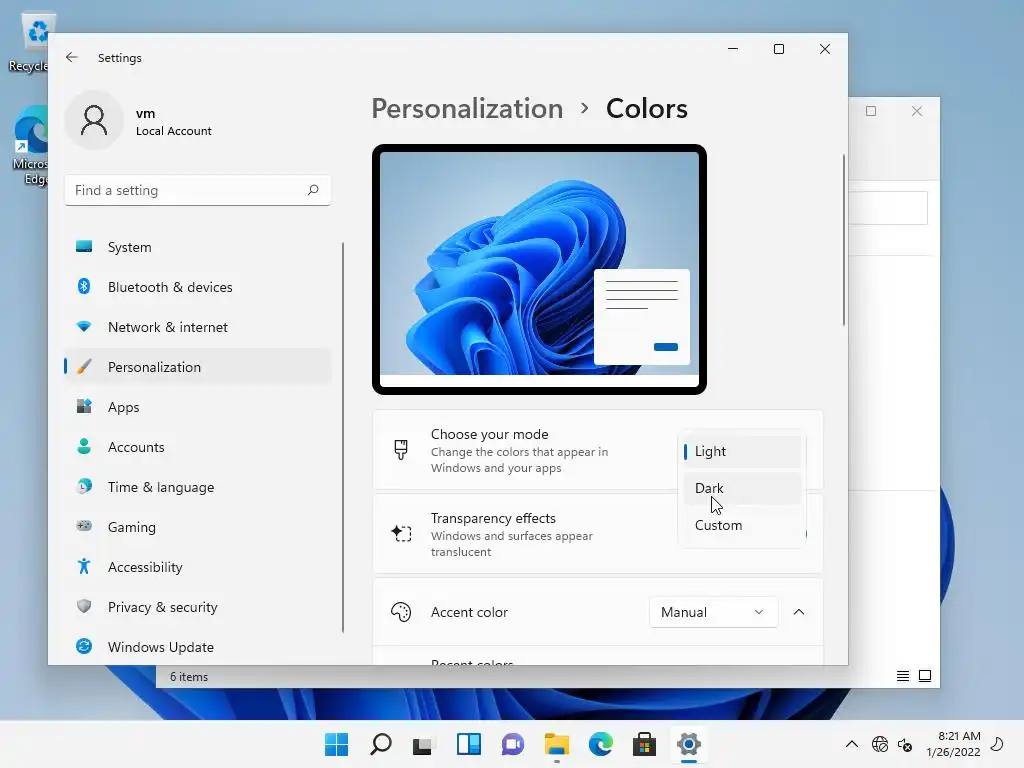Click the Gaming controller icon
This screenshot has height=768, width=1024.
[x=84, y=526]
